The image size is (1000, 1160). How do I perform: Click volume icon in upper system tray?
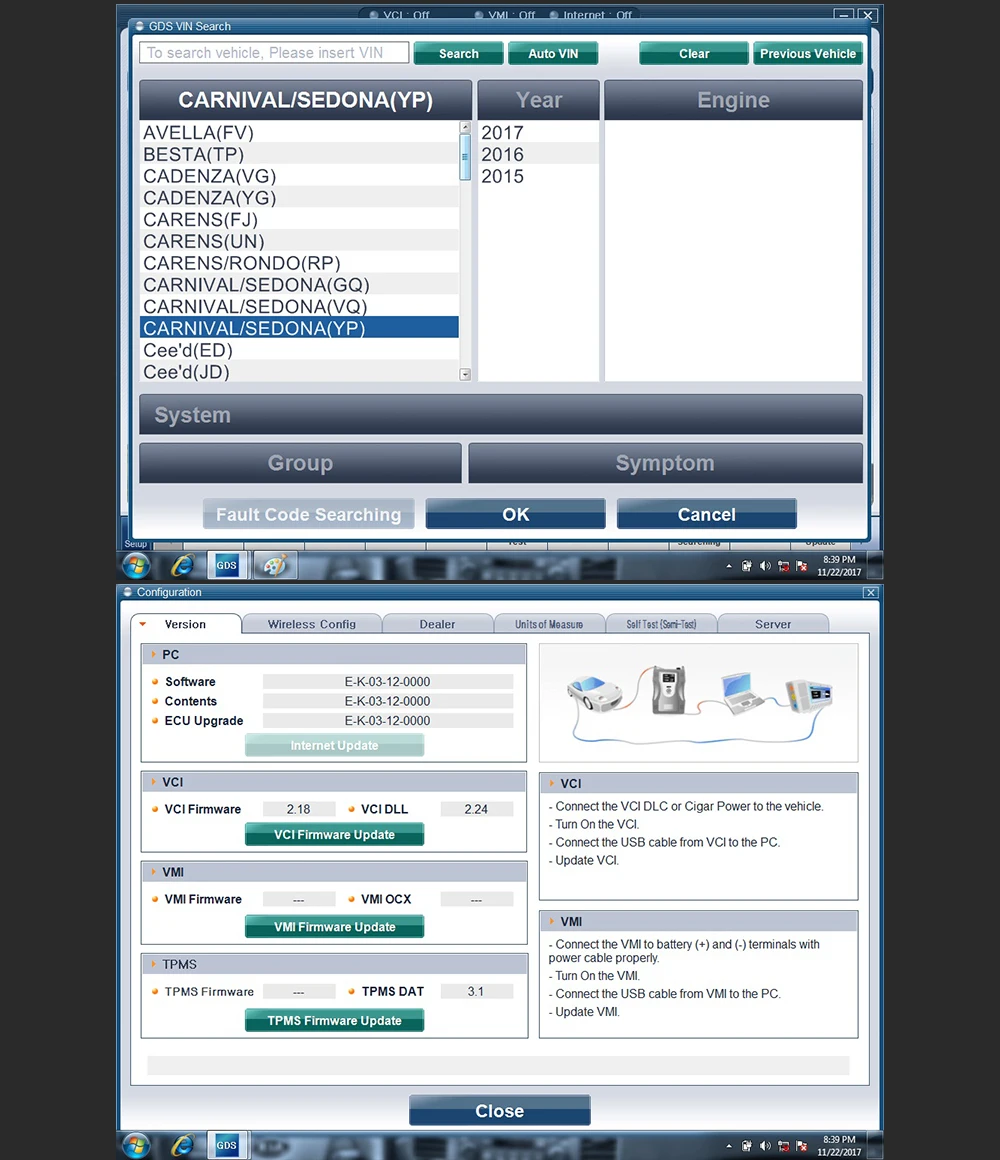(x=765, y=566)
